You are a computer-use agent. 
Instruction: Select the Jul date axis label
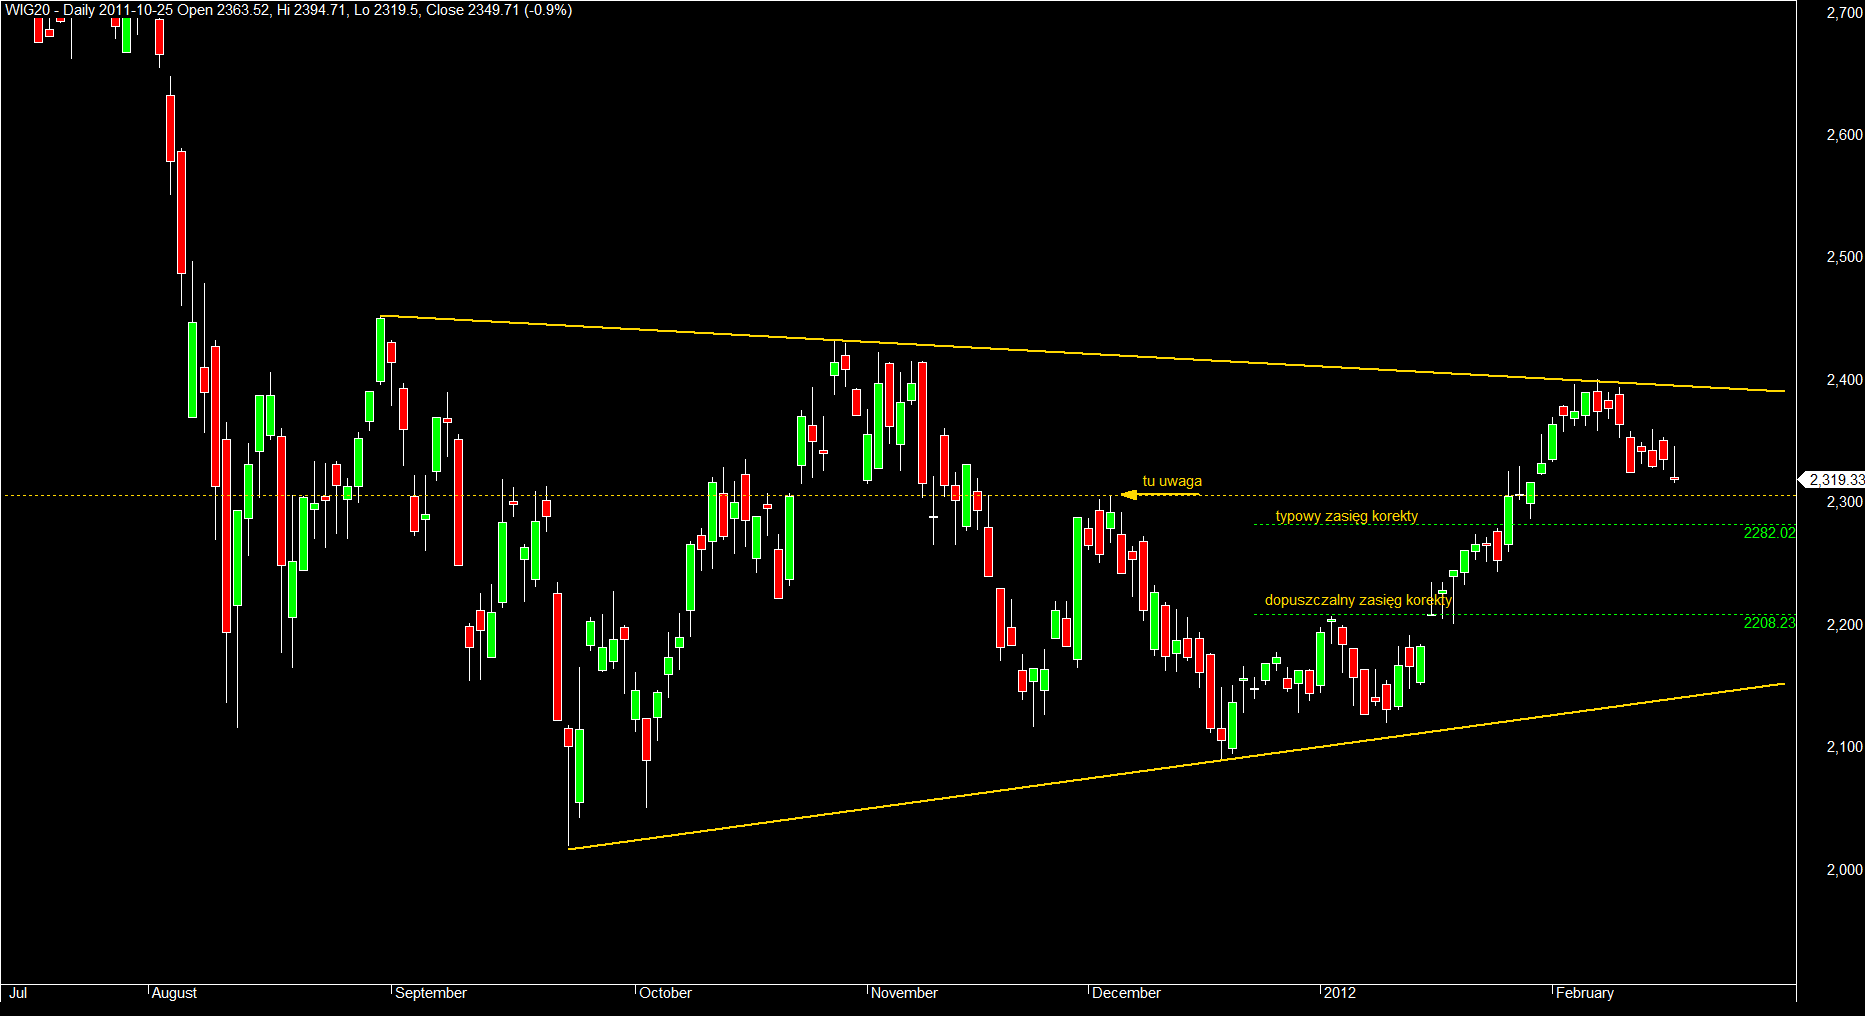[17, 993]
